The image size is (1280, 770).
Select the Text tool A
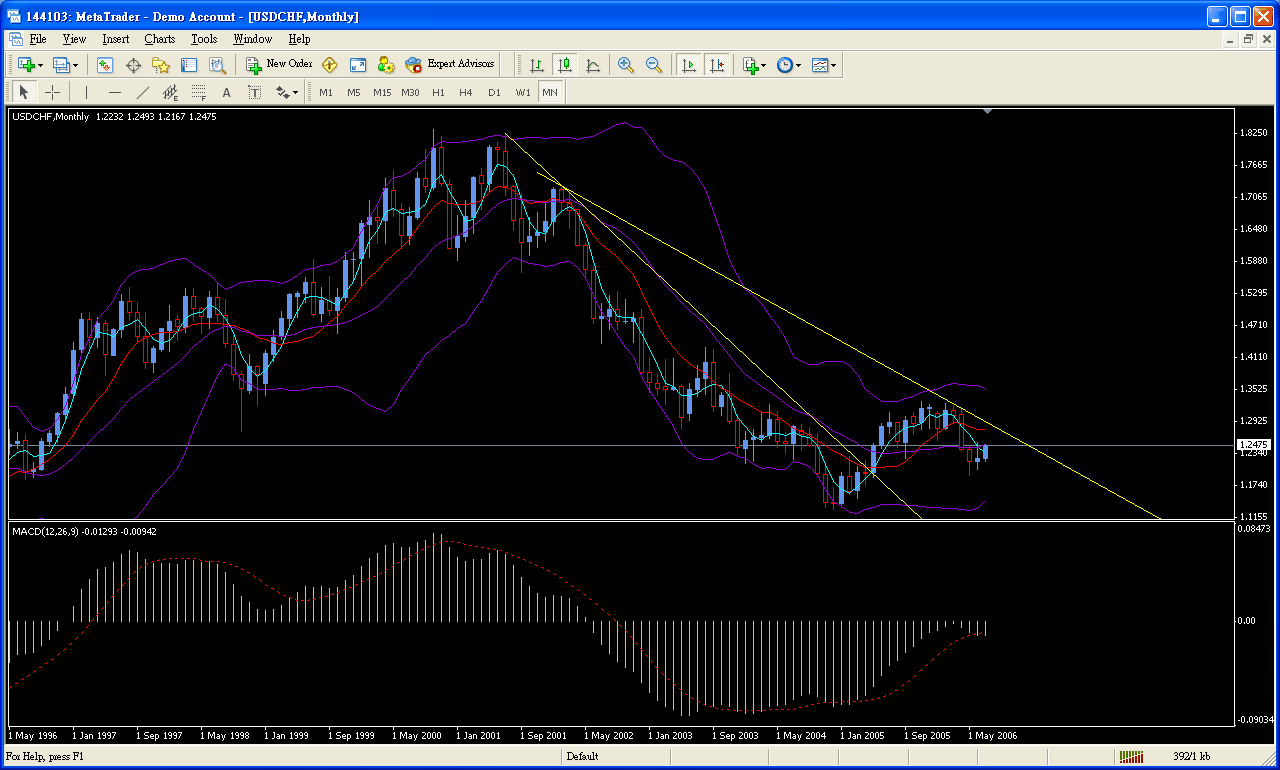pos(226,92)
